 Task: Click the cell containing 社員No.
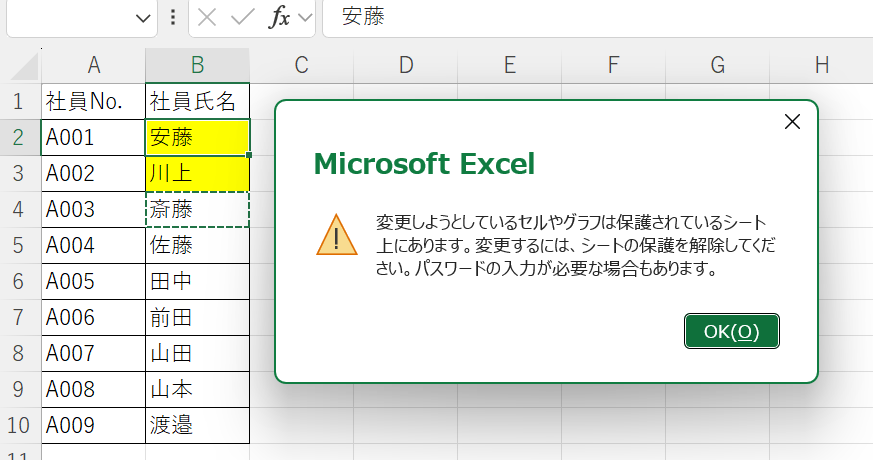94,101
